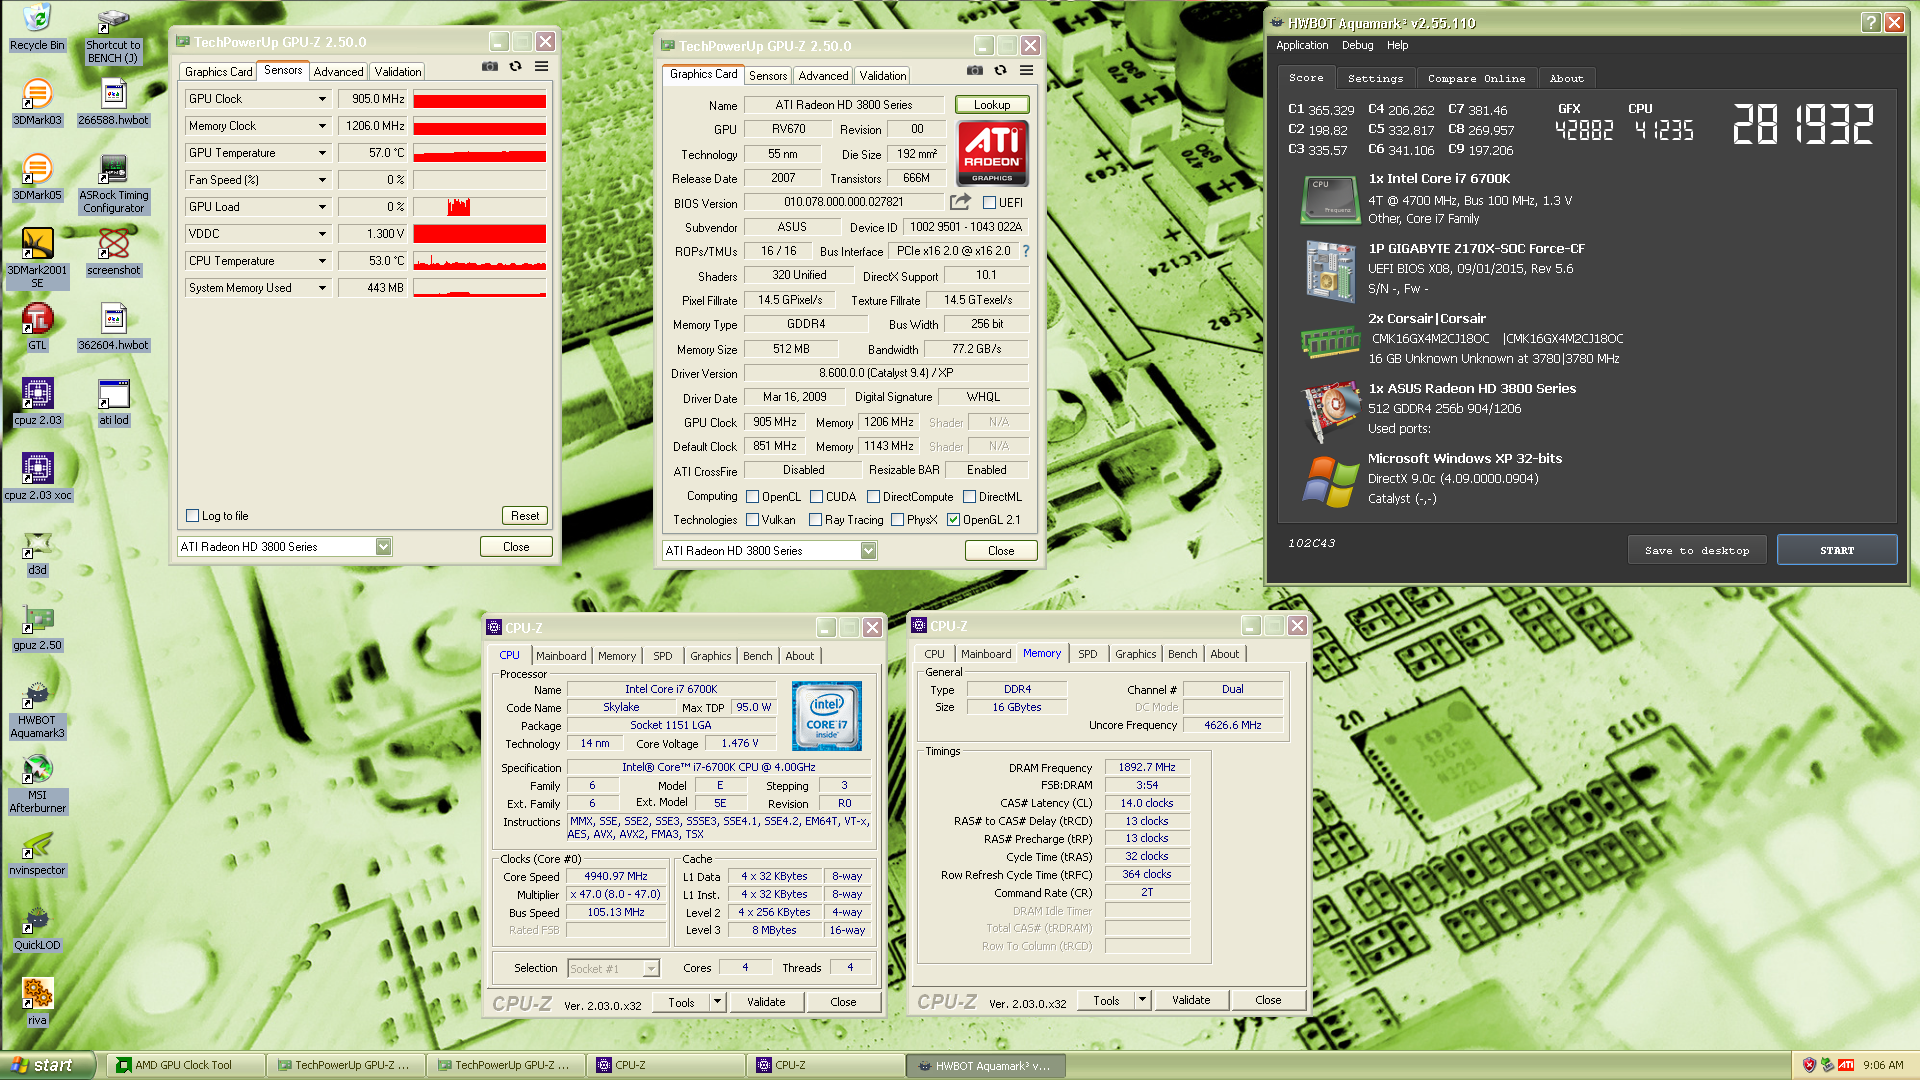The width and height of the screenshot is (1920, 1080).
Task: Click the refresh icon in GPU-Z Sensors window
Action: tap(516, 66)
